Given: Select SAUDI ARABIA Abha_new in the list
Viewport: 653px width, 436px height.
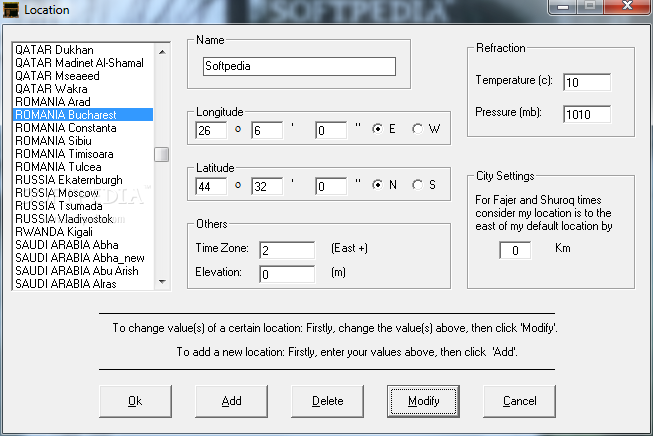Looking at the screenshot, I should click(83, 258).
